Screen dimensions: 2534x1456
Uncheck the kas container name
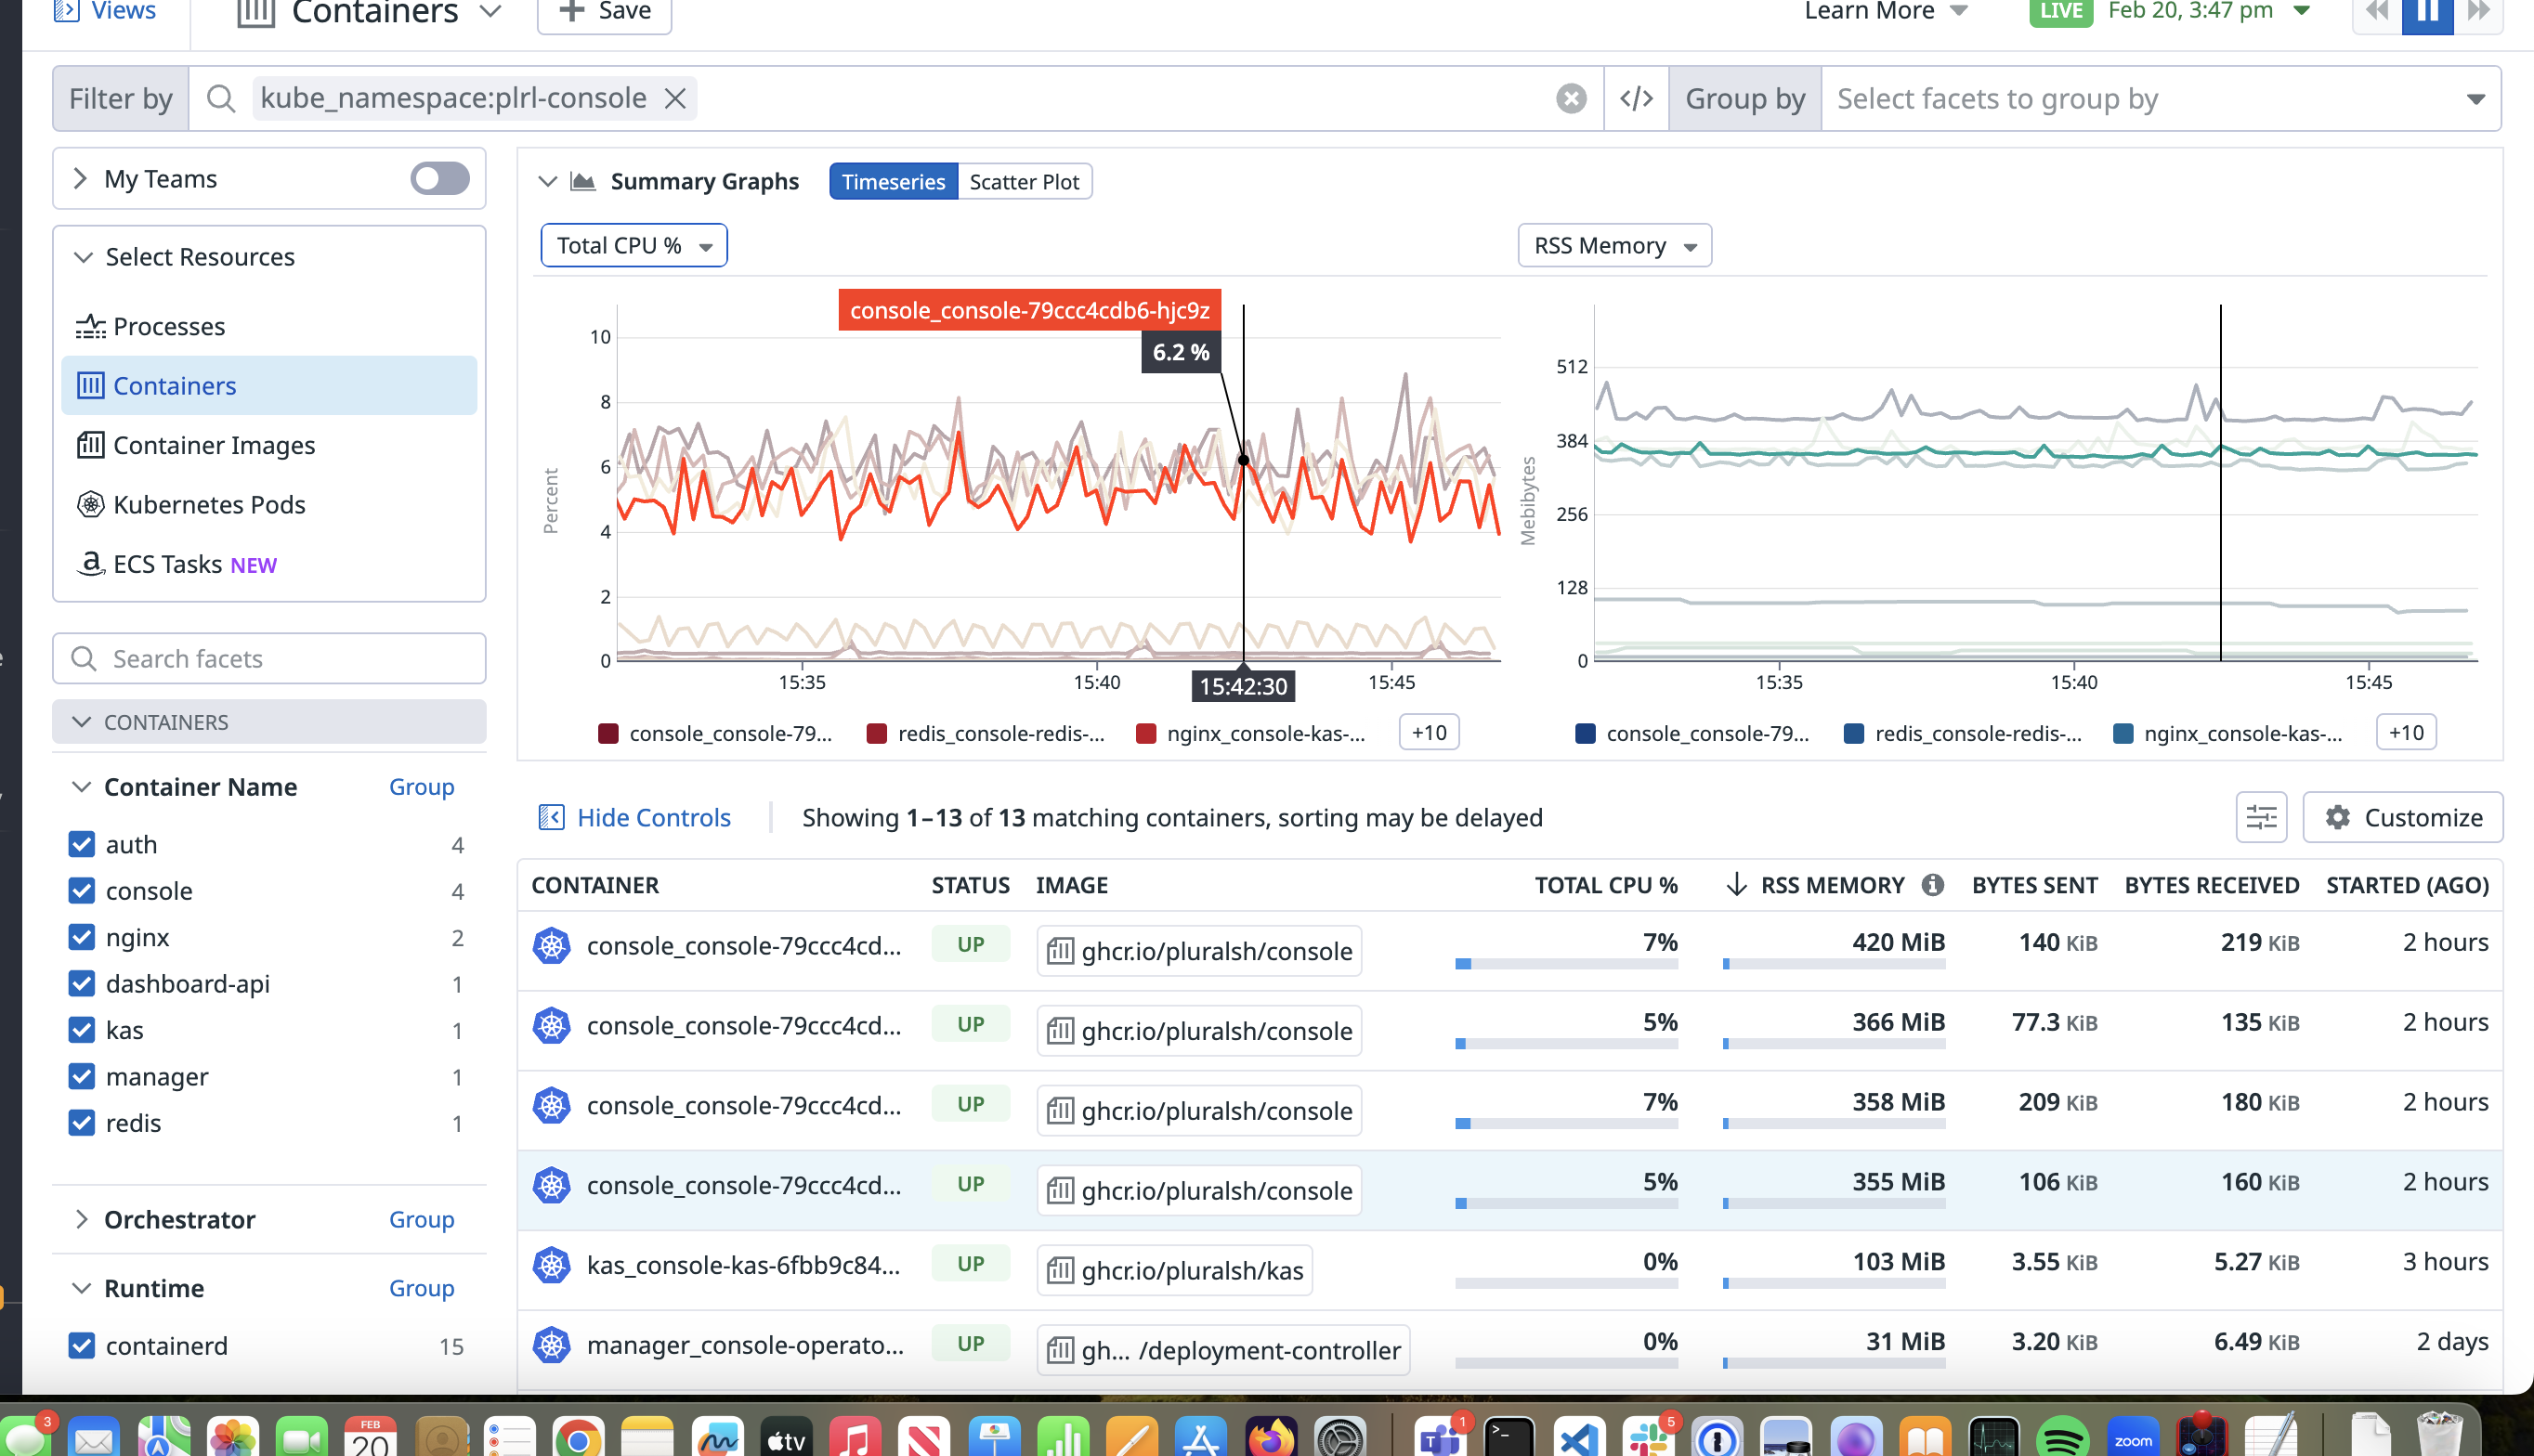pyautogui.click(x=82, y=1030)
